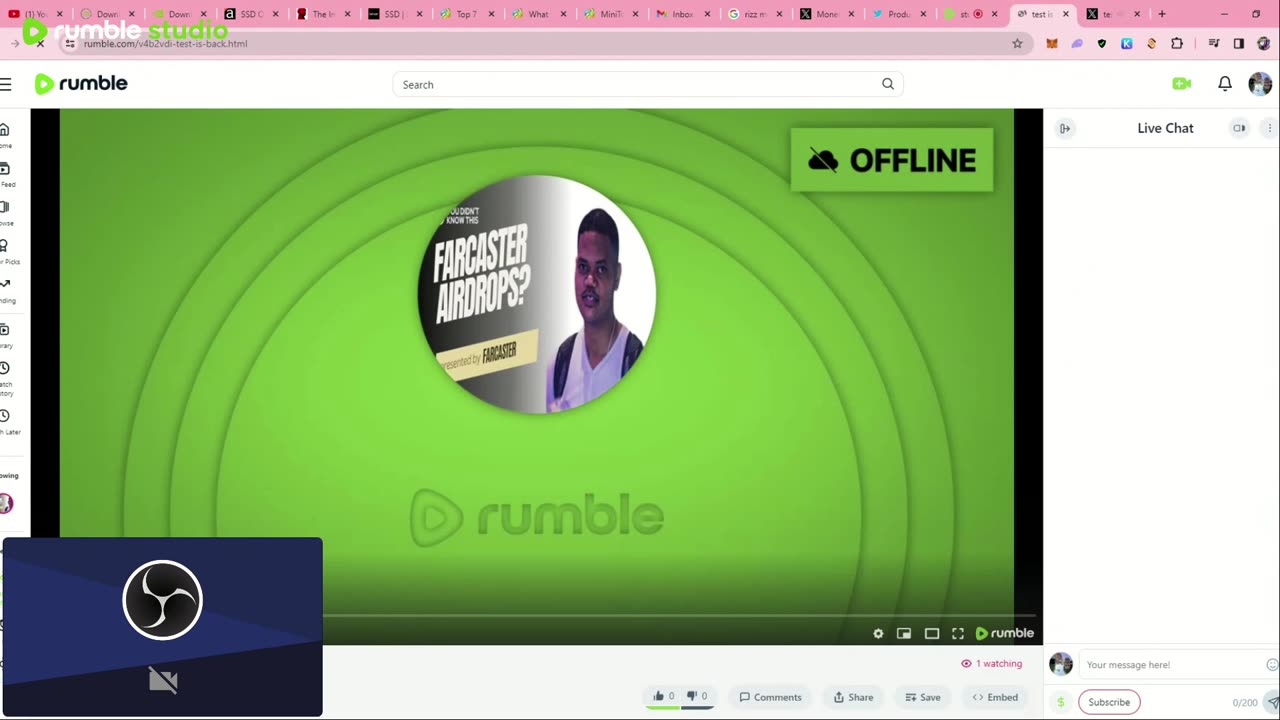The image size is (1280, 720).
Task: Open Live Chat more options menu
Action: pos(1270,128)
